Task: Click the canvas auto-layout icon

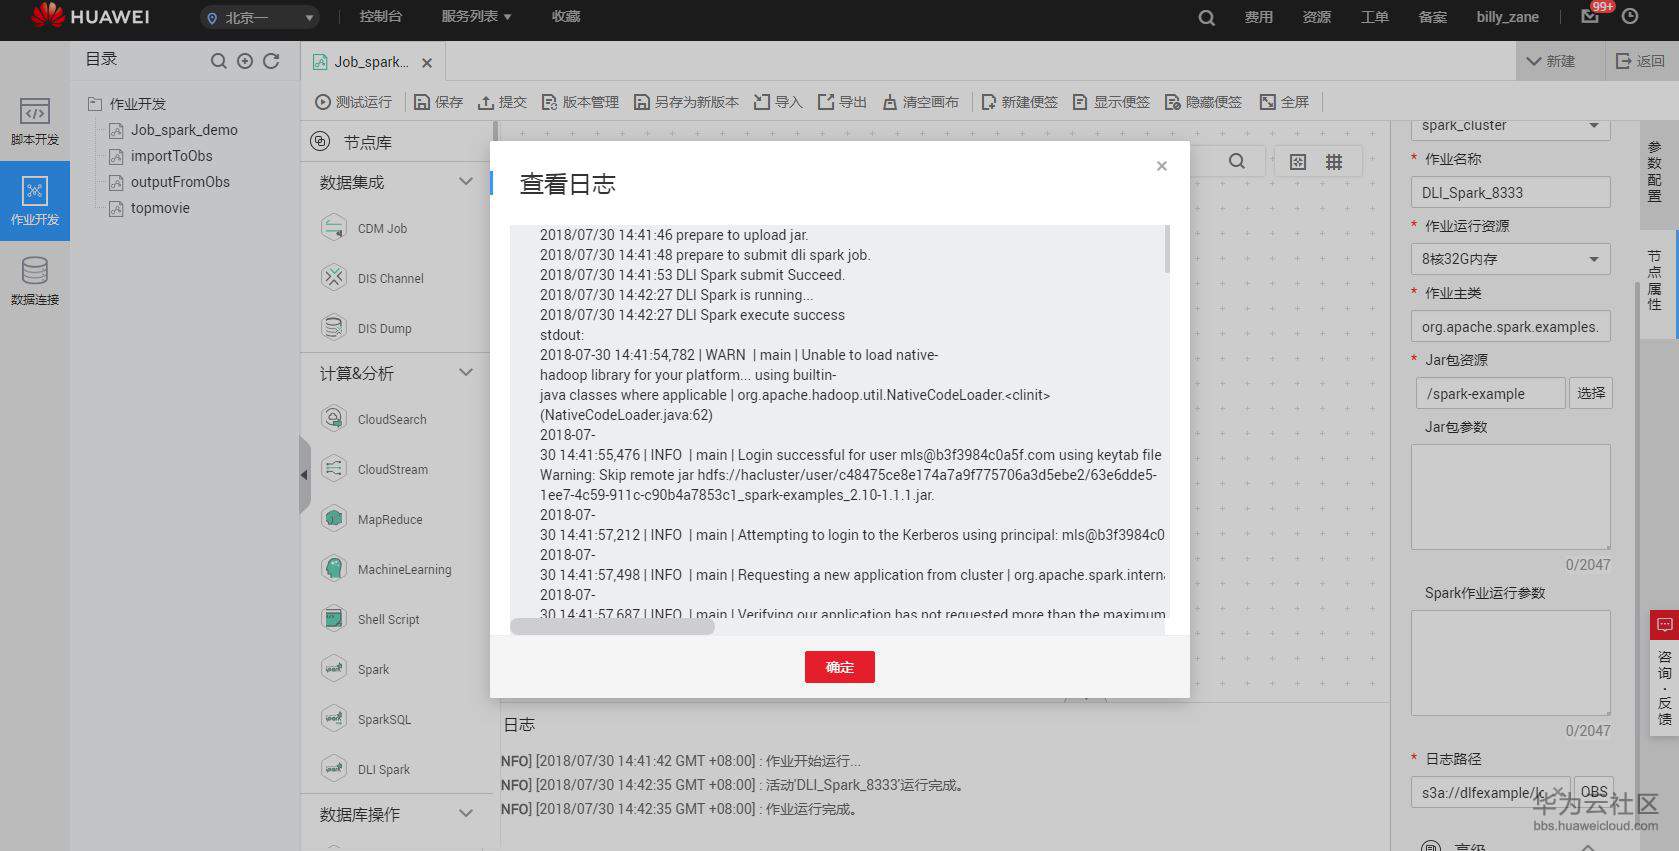Action: (1298, 162)
